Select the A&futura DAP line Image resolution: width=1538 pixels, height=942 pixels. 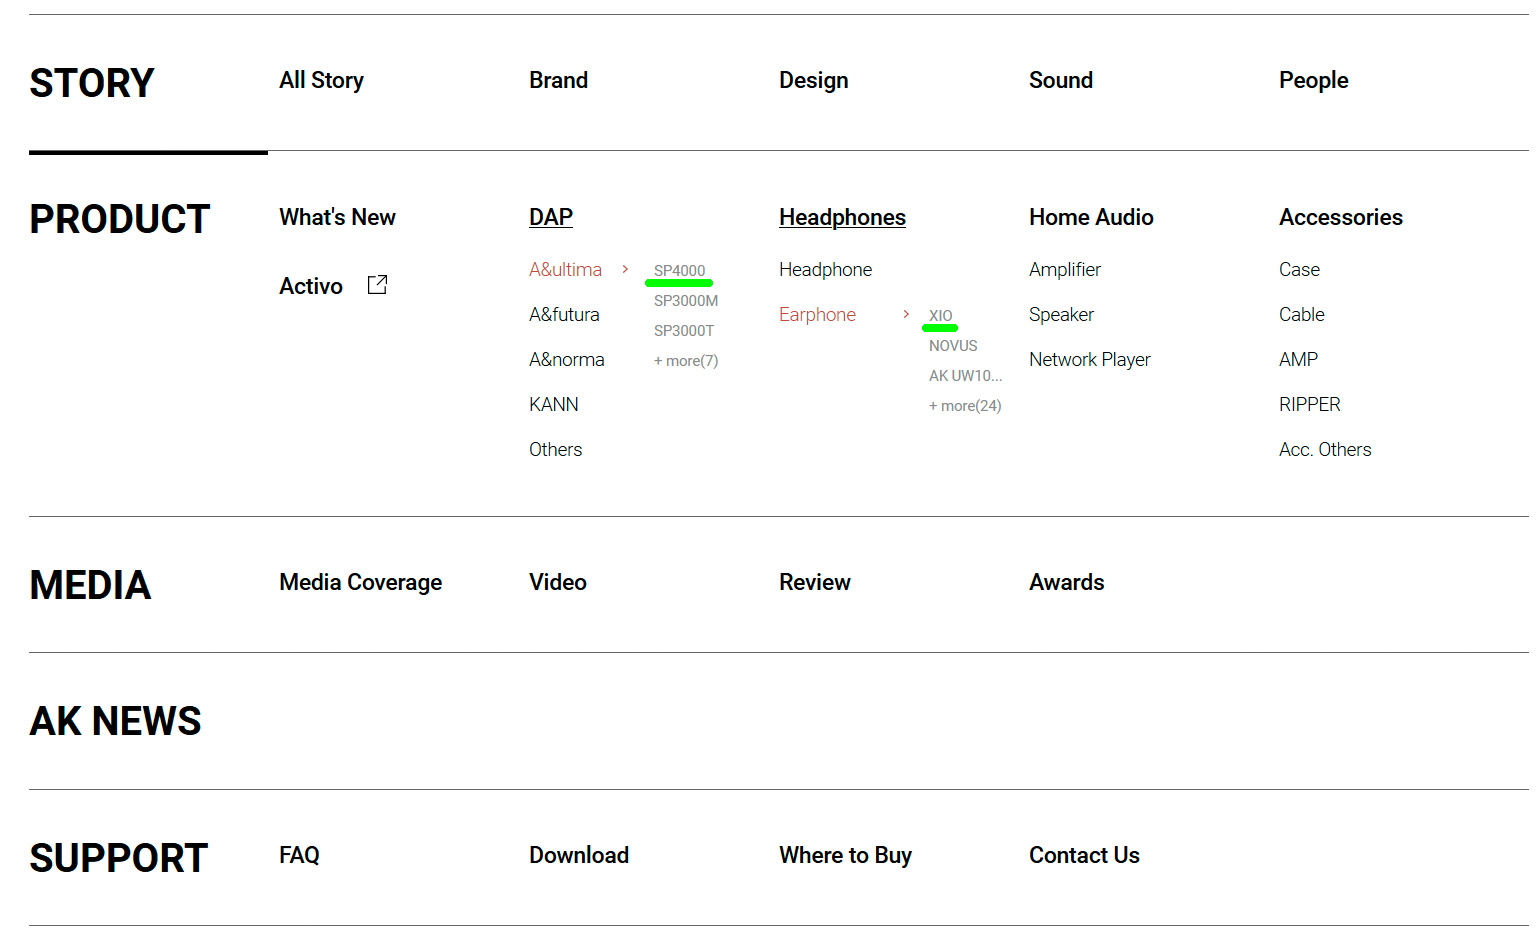click(564, 314)
